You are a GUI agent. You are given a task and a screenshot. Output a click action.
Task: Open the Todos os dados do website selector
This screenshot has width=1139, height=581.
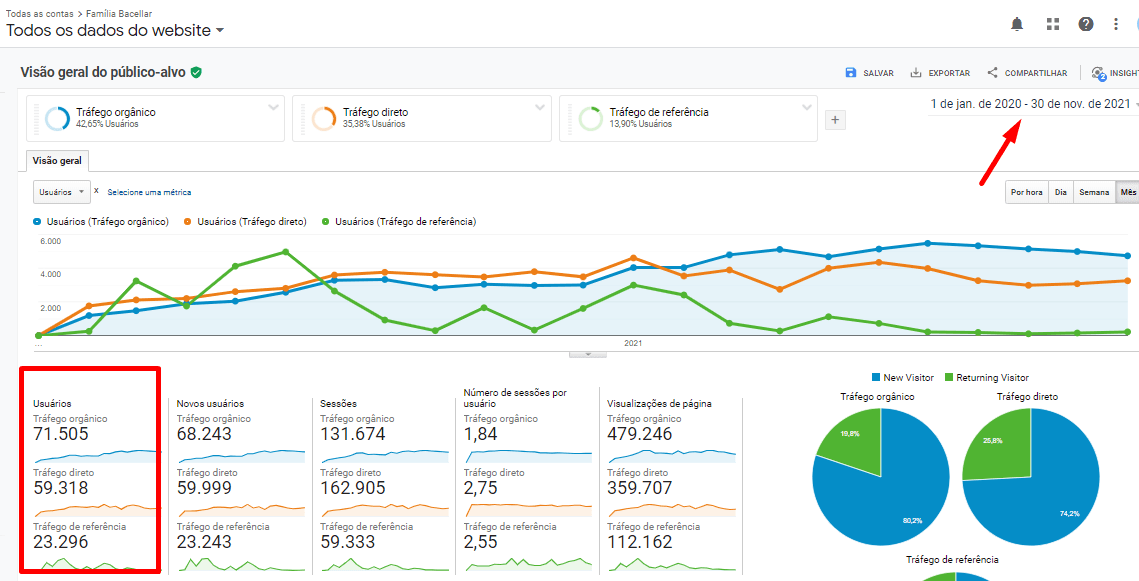coord(115,31)
